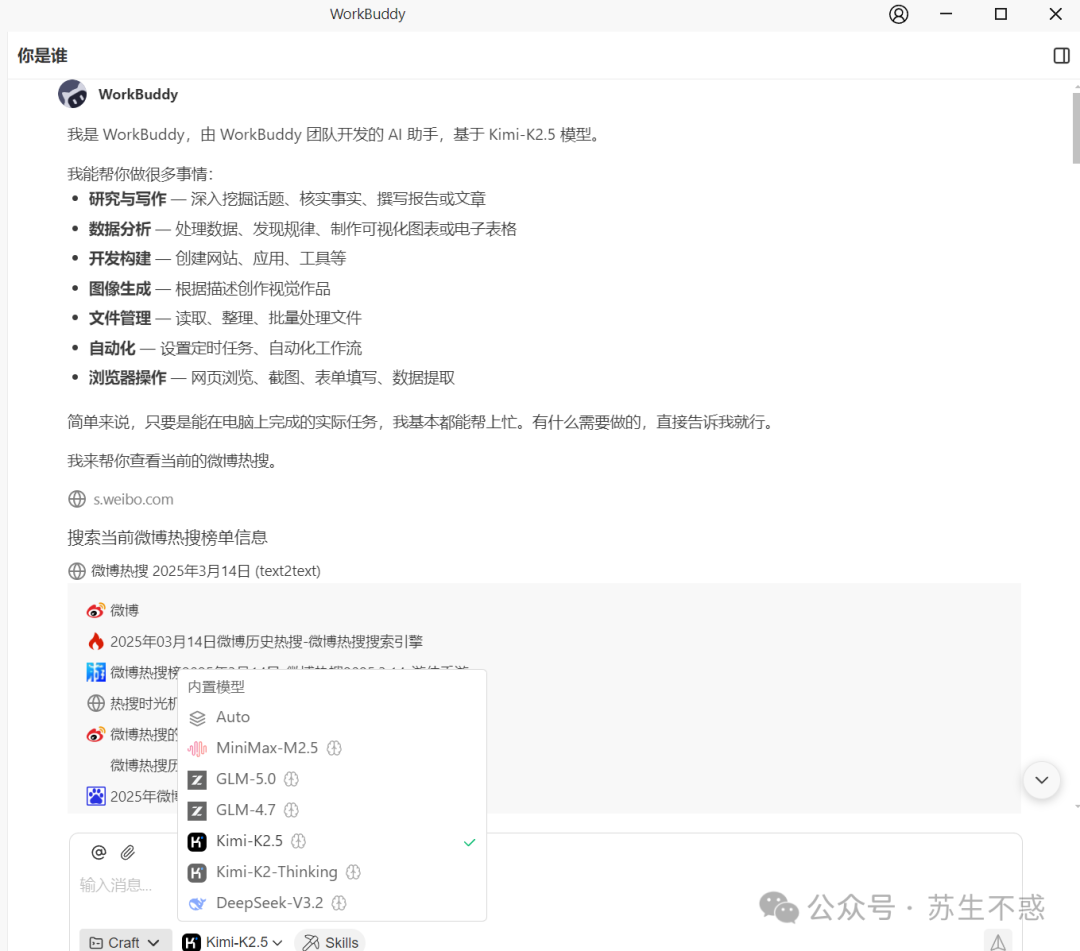Click the Kimi logo in model selector
The height and width of the screenshot is (951, 1080).
pyautogui.click(x=191, y=942)
